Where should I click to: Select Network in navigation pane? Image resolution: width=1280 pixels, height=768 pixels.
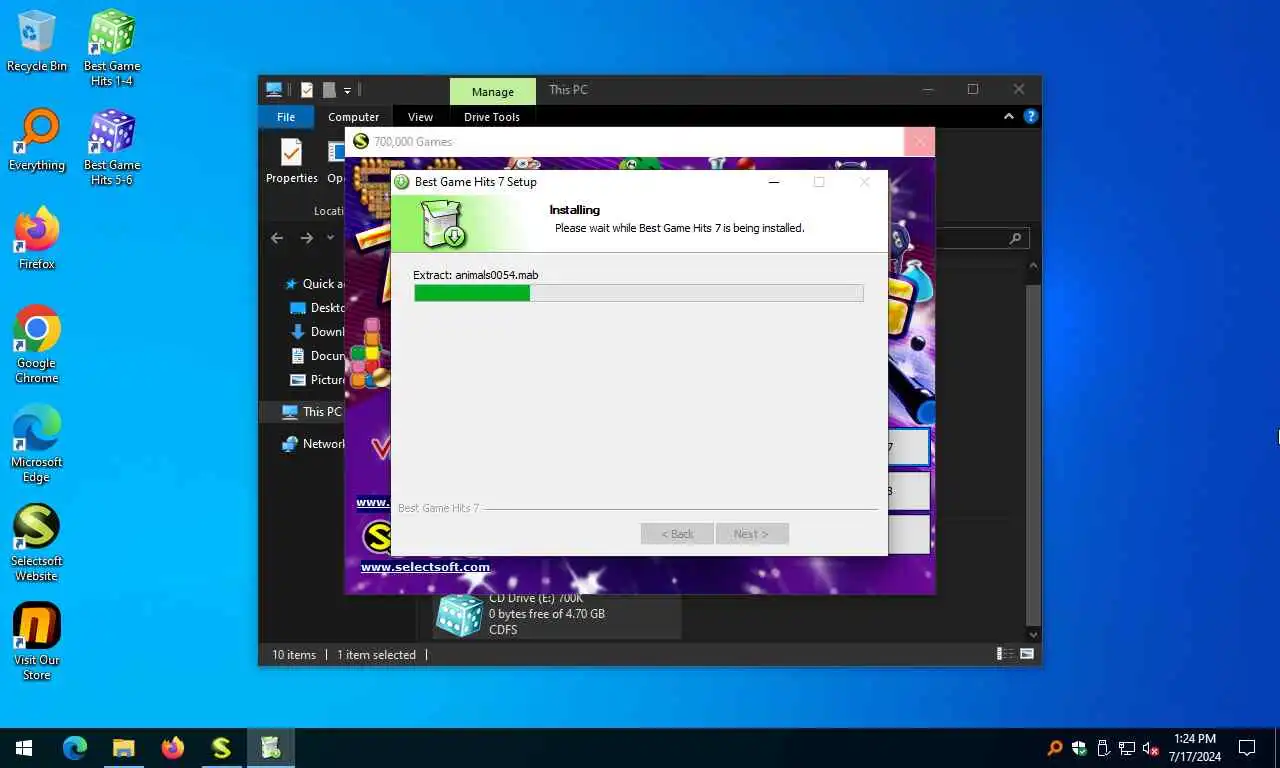point(313,443)
